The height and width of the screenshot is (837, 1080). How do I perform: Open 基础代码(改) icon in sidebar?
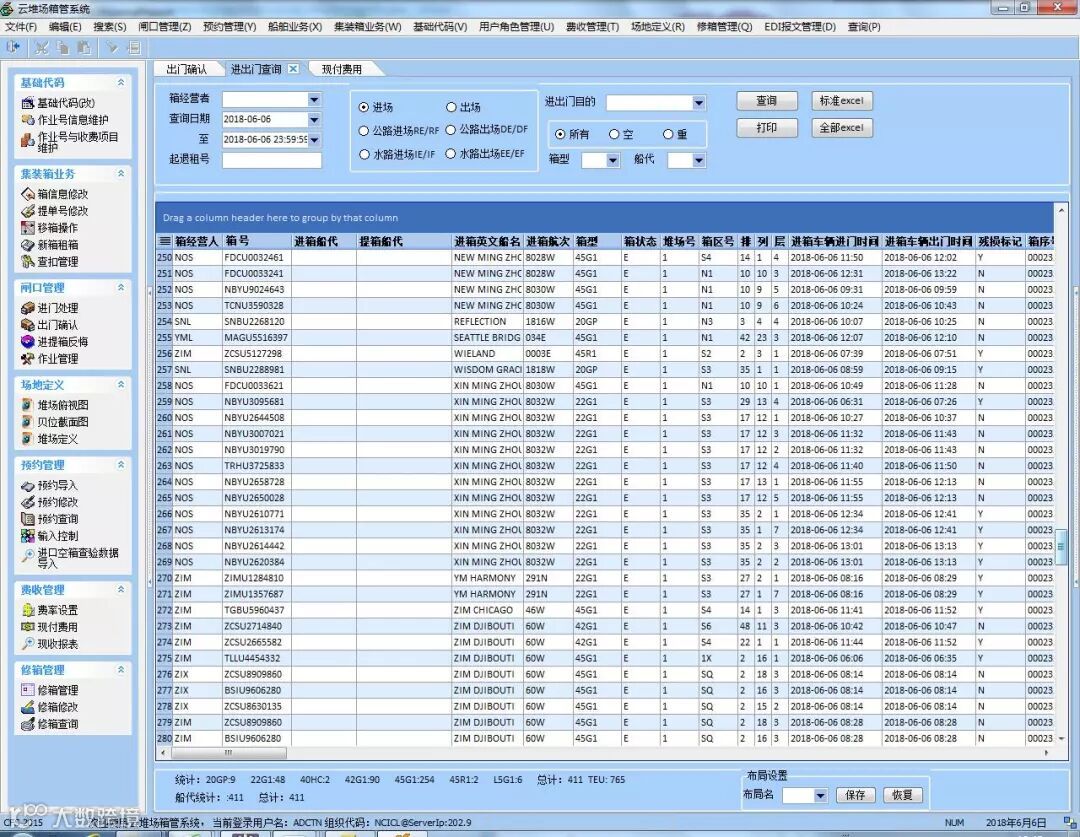(28, 103)
